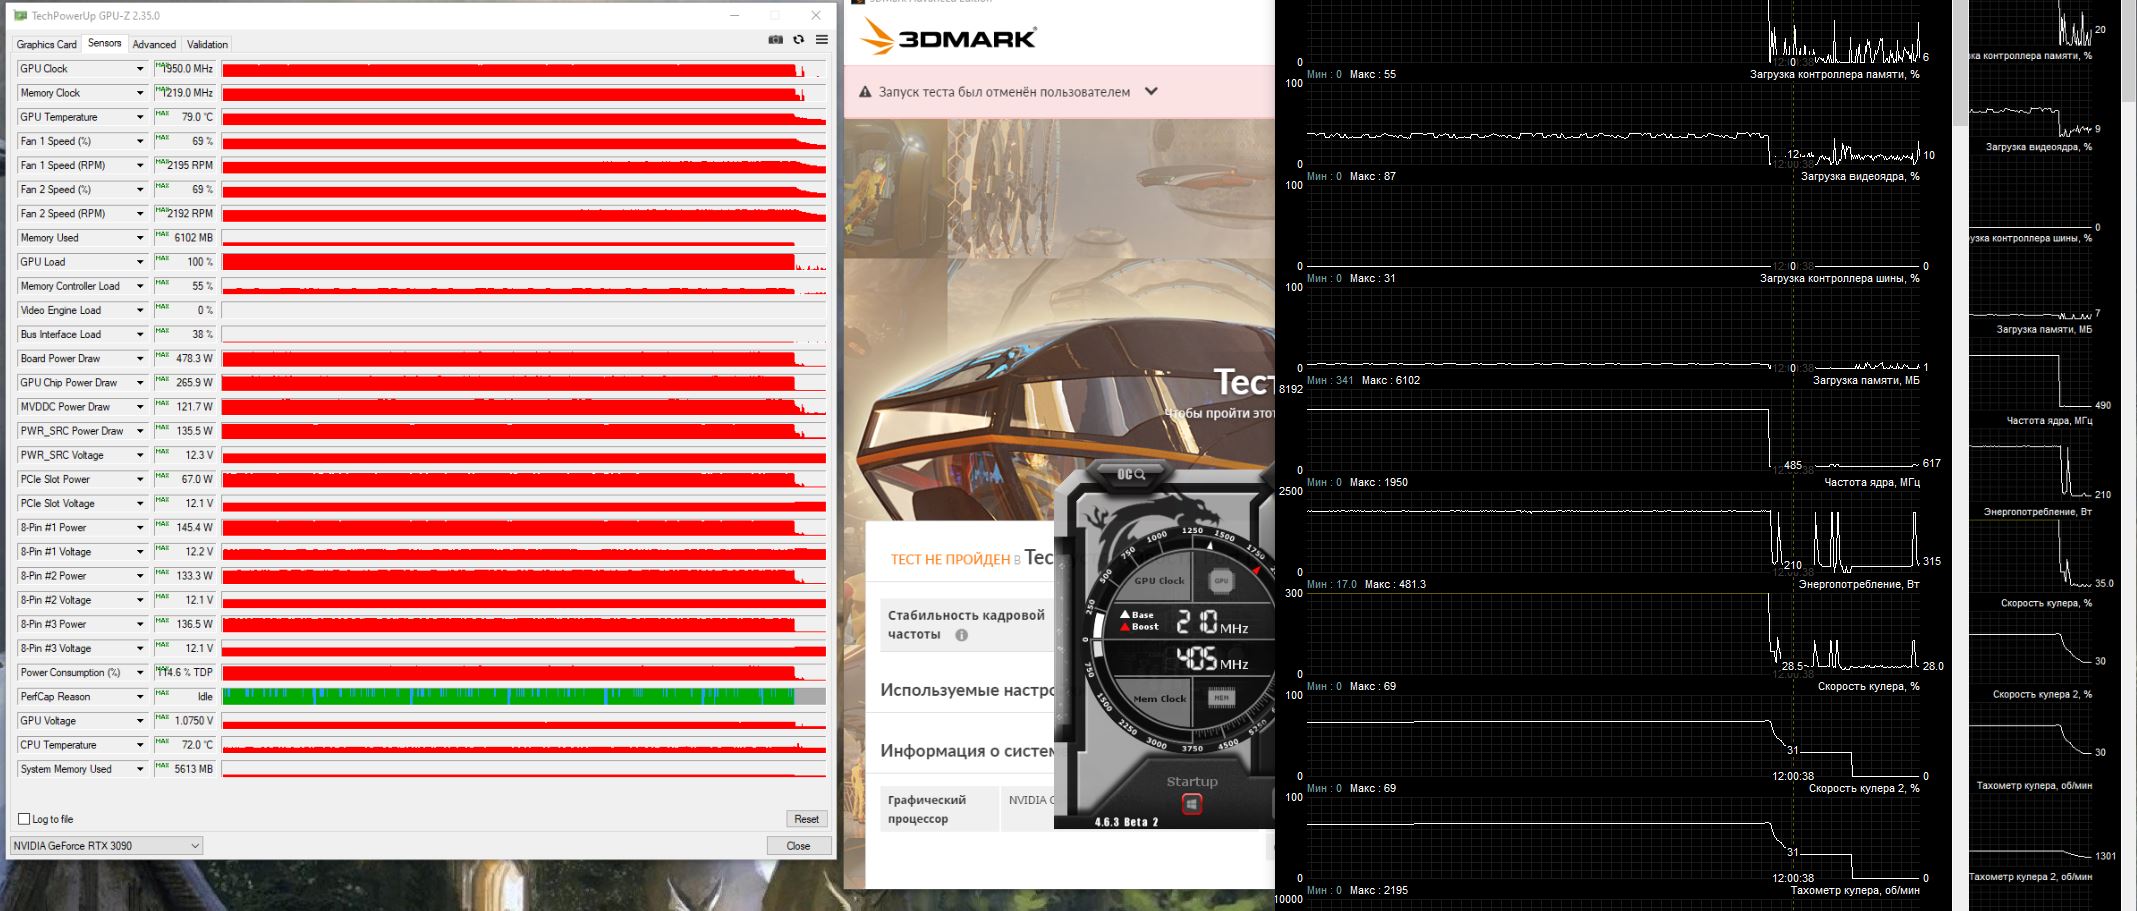
Task: Click the 'Макс : 481.3' power reading
Action: coord(1395,584)
